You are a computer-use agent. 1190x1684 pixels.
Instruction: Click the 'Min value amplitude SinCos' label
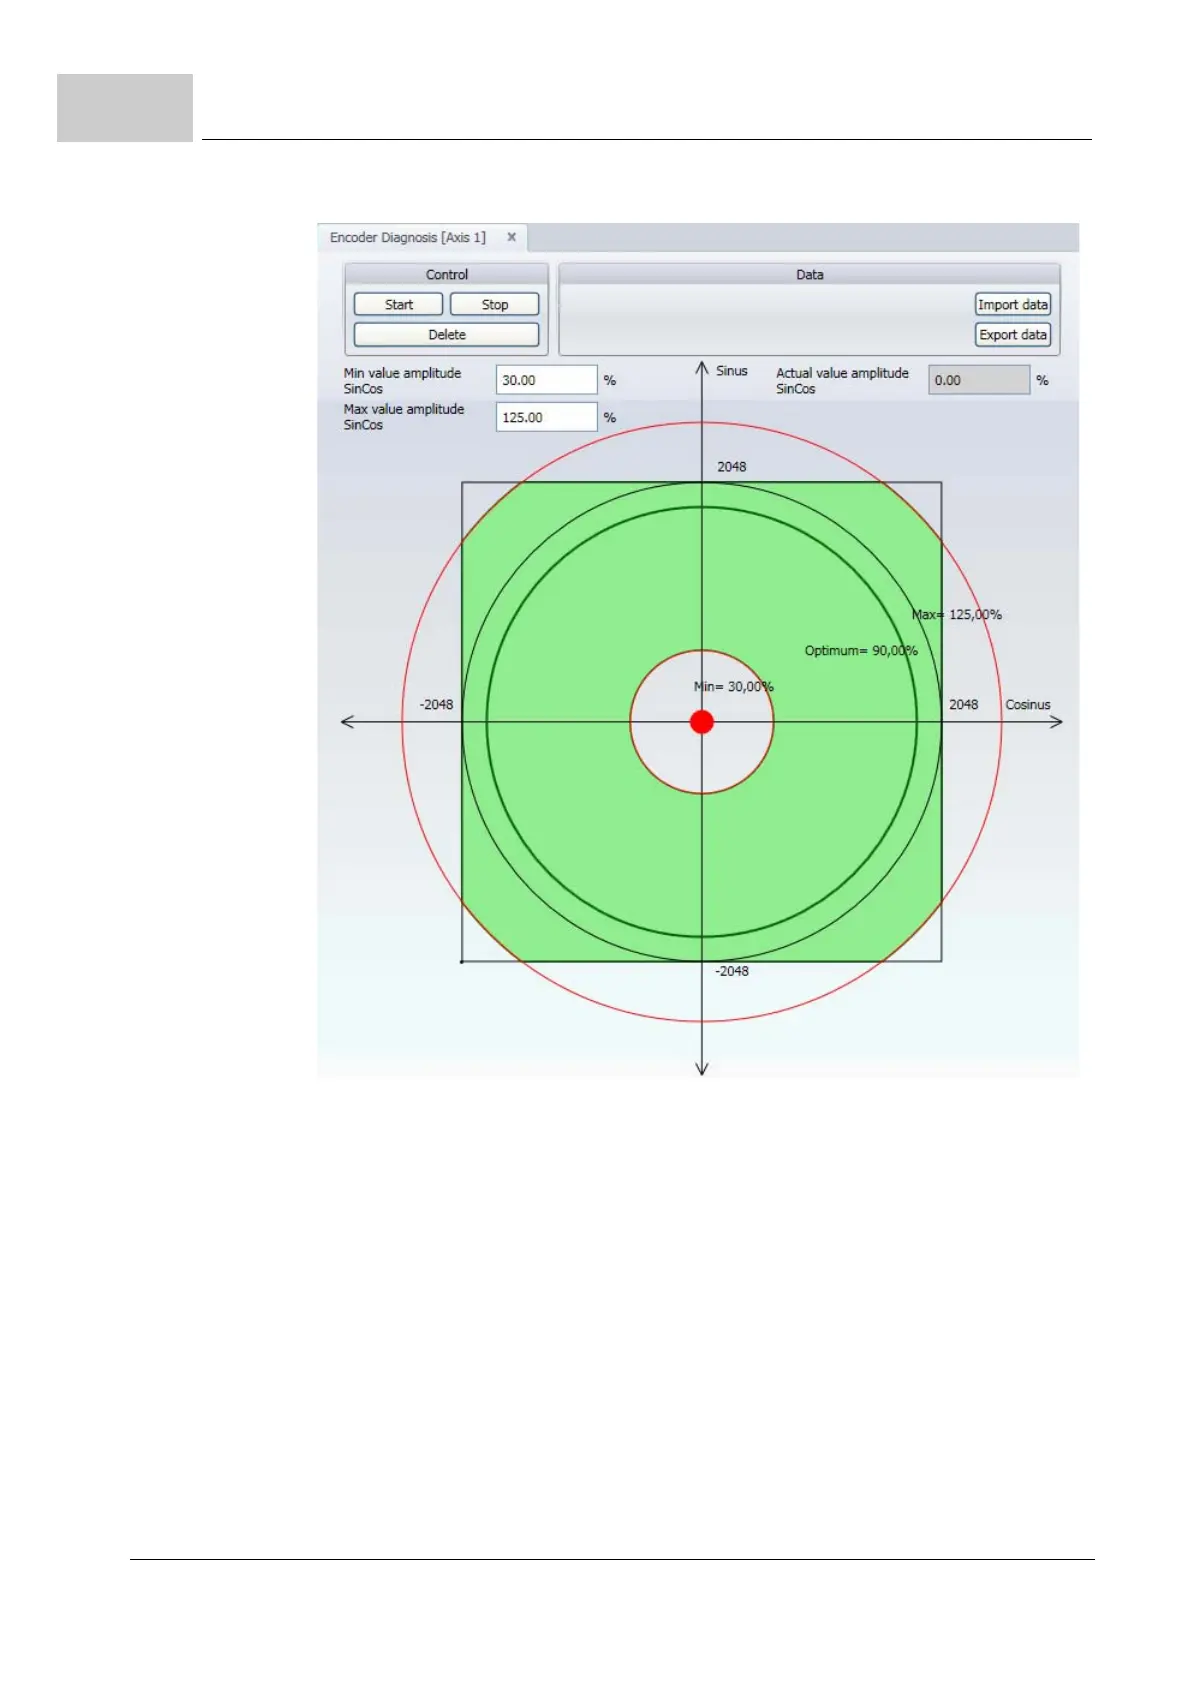402,380
